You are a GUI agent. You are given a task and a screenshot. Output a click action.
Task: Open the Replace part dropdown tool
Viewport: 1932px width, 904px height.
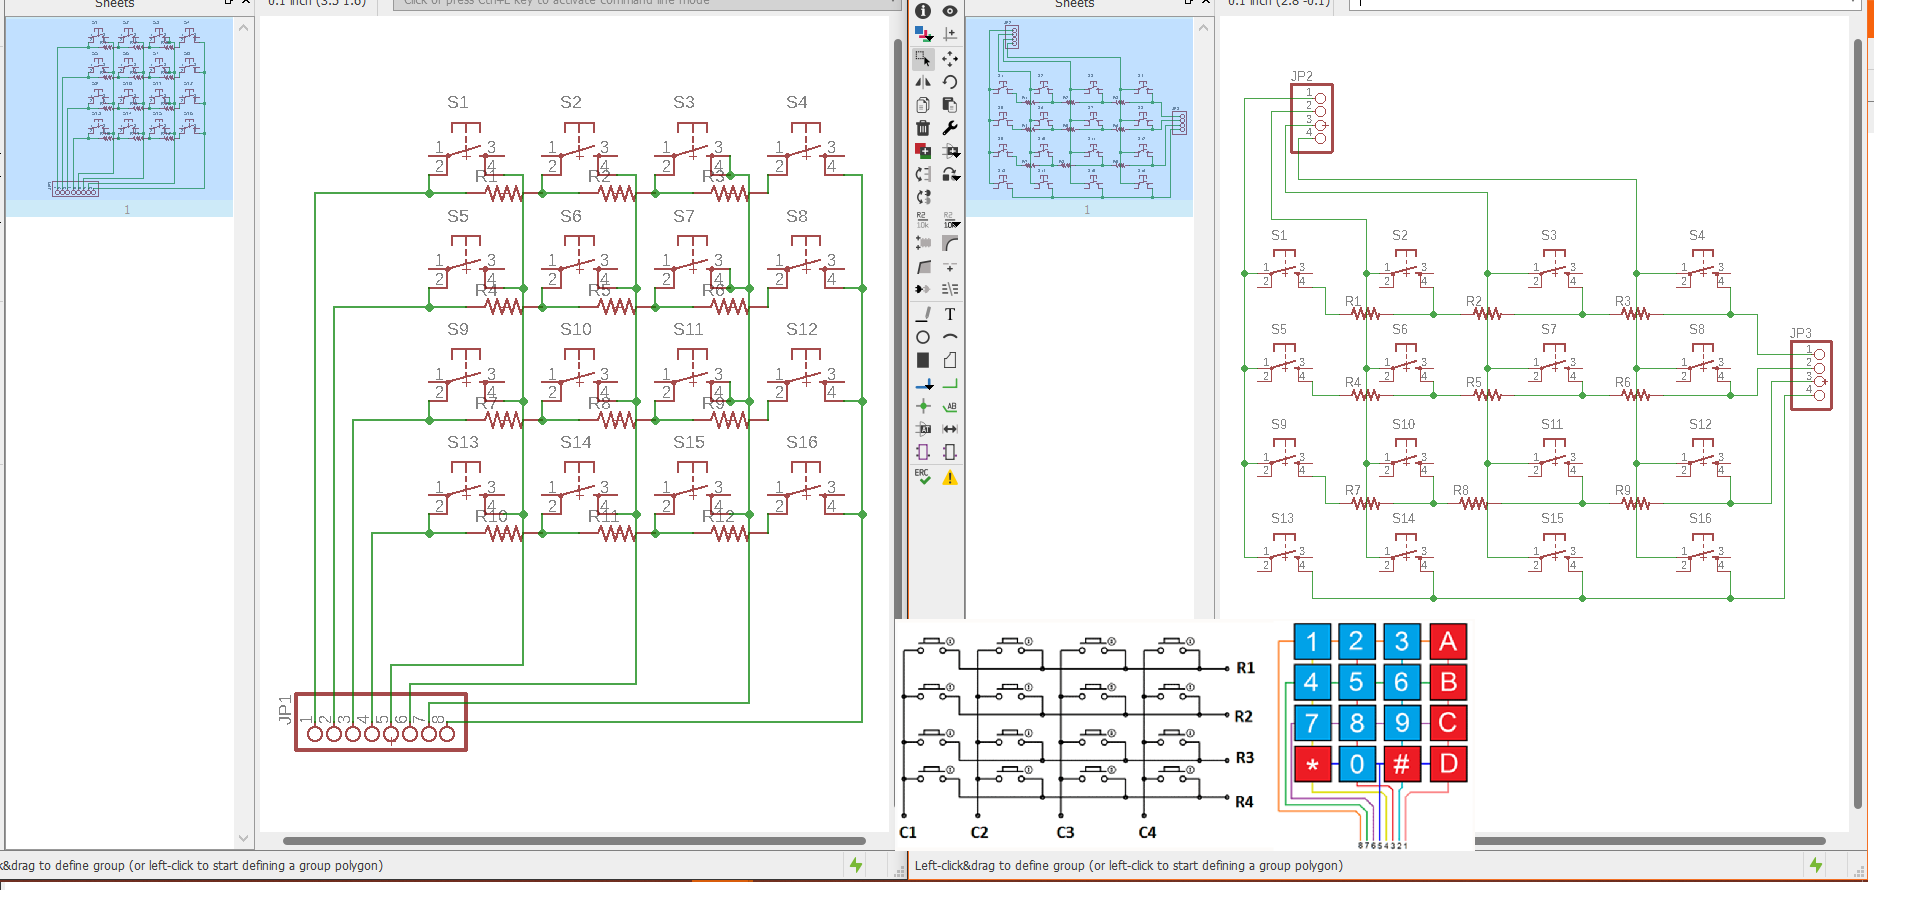click(x=951, y=174)
